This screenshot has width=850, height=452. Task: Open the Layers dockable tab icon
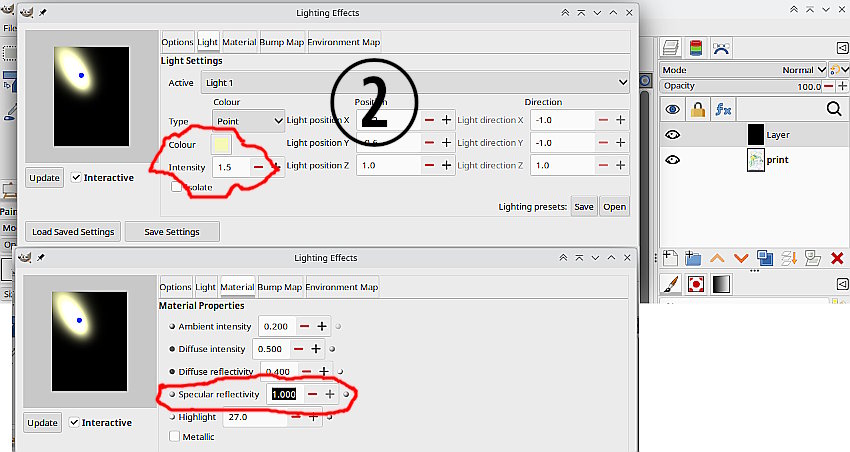tap(671, 48)
